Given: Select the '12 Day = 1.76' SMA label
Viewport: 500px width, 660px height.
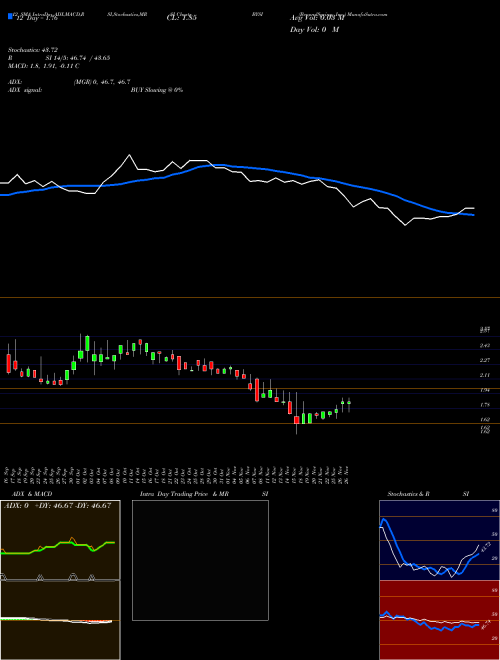Looking at the screenshot, I should [x=37, y=18].
